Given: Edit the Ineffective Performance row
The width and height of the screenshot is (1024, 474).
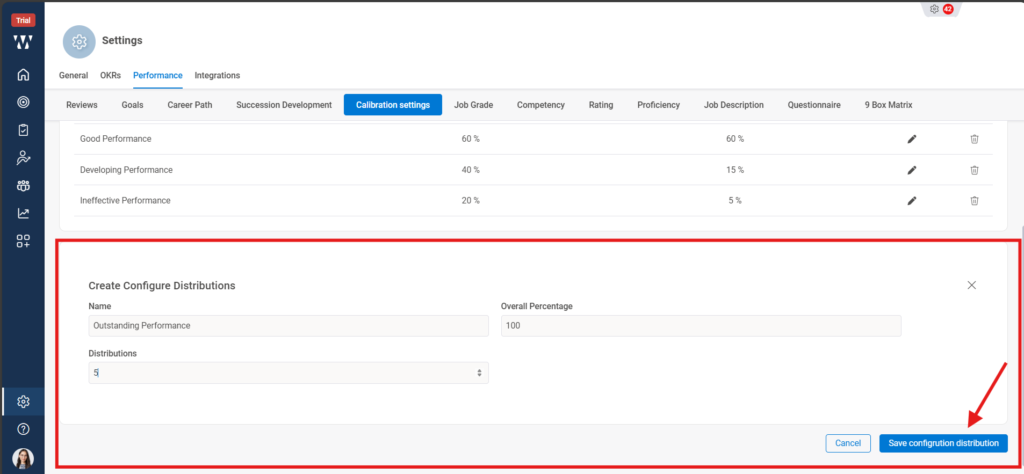Looking at the screenshot, I should (x=912, y=200).
